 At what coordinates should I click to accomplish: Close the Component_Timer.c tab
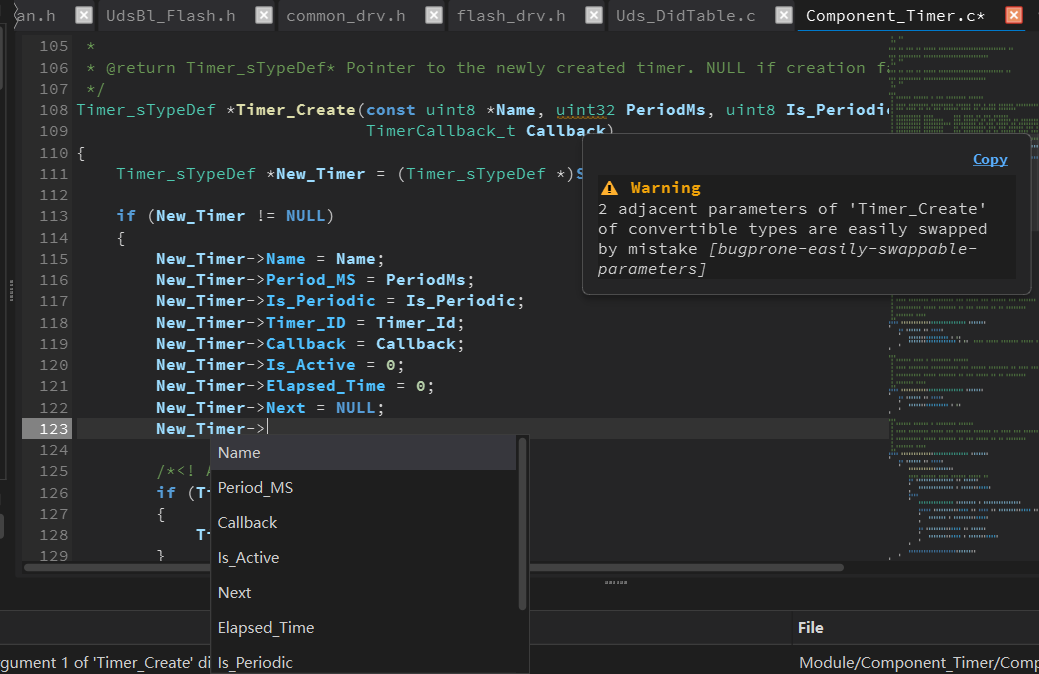tap(1014, 15)
